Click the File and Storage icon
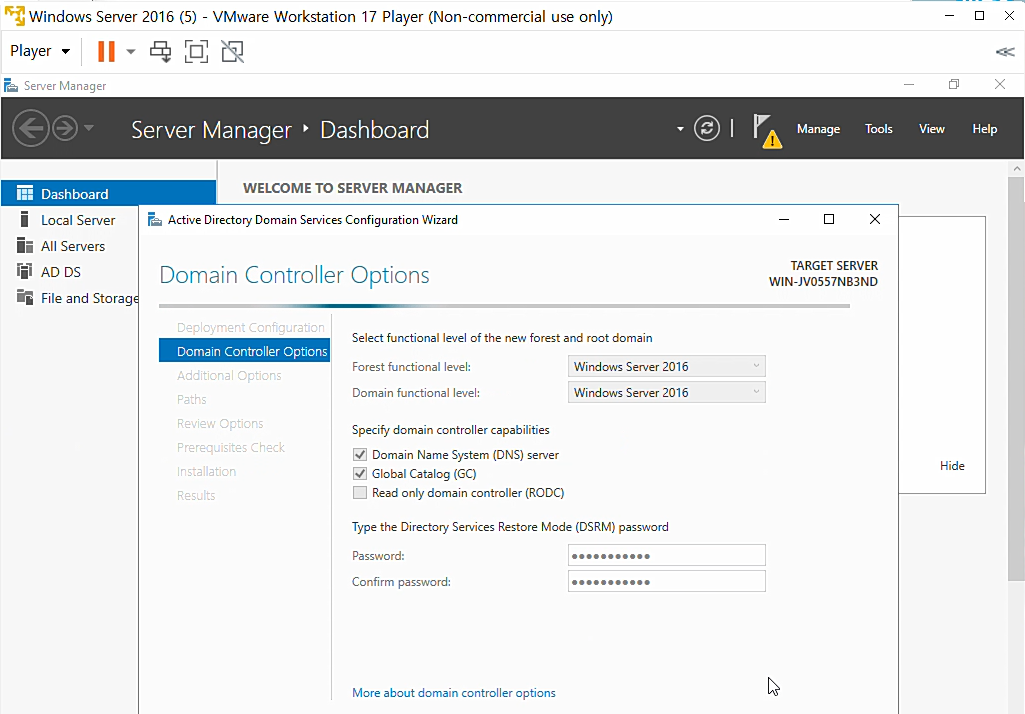 pos(25,298)
